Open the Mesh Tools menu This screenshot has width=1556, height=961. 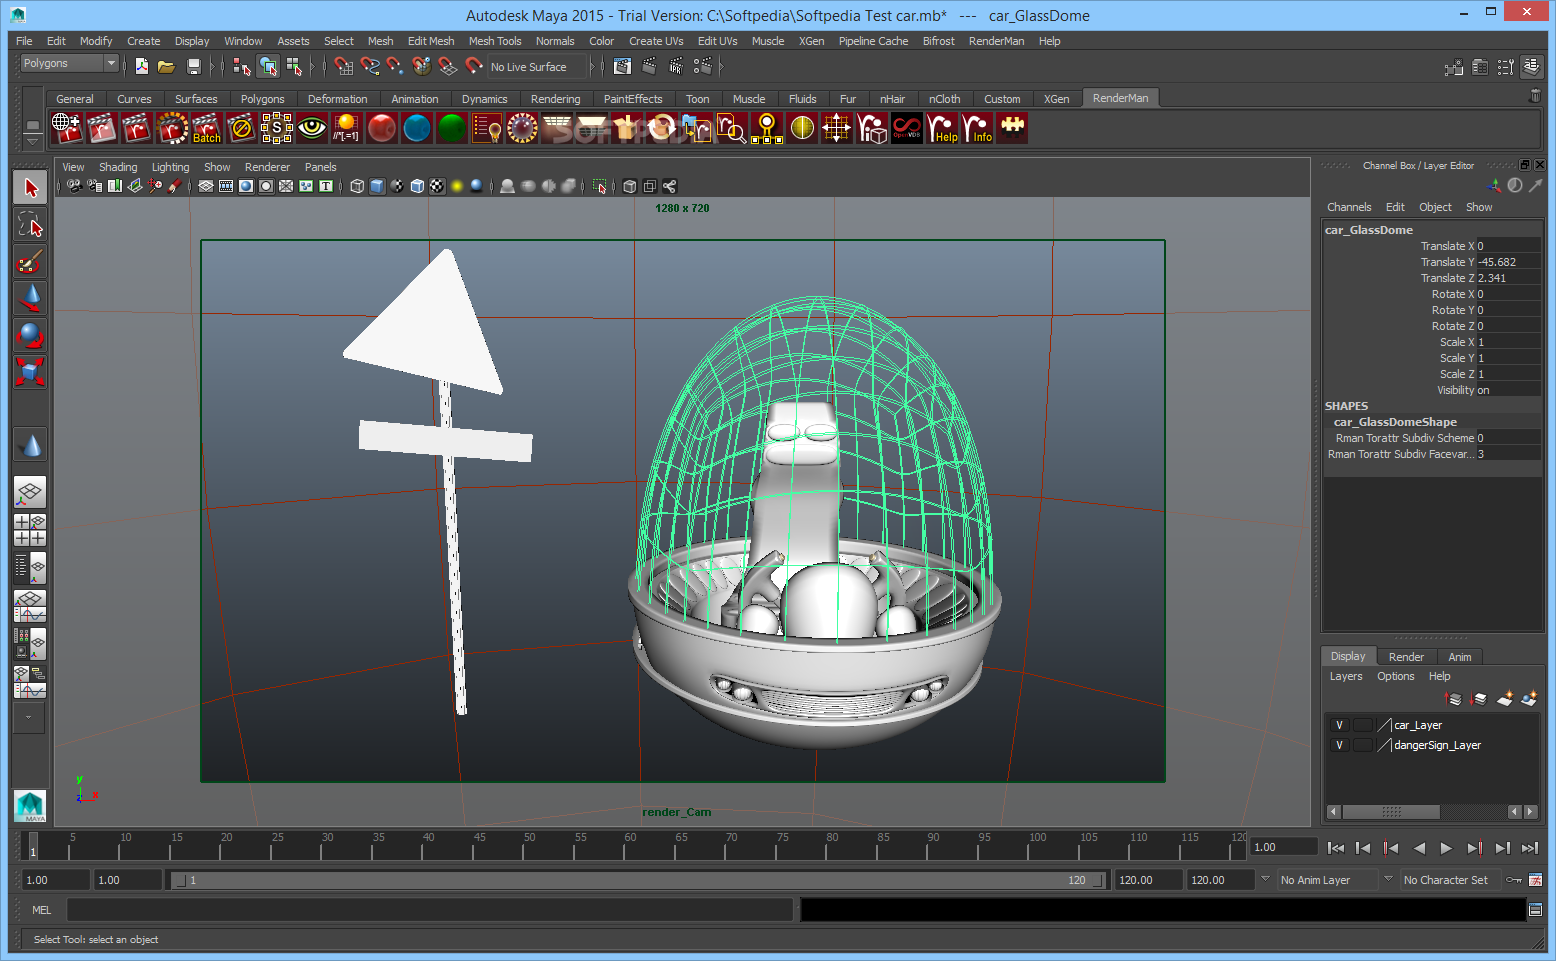tap(495, 41)
